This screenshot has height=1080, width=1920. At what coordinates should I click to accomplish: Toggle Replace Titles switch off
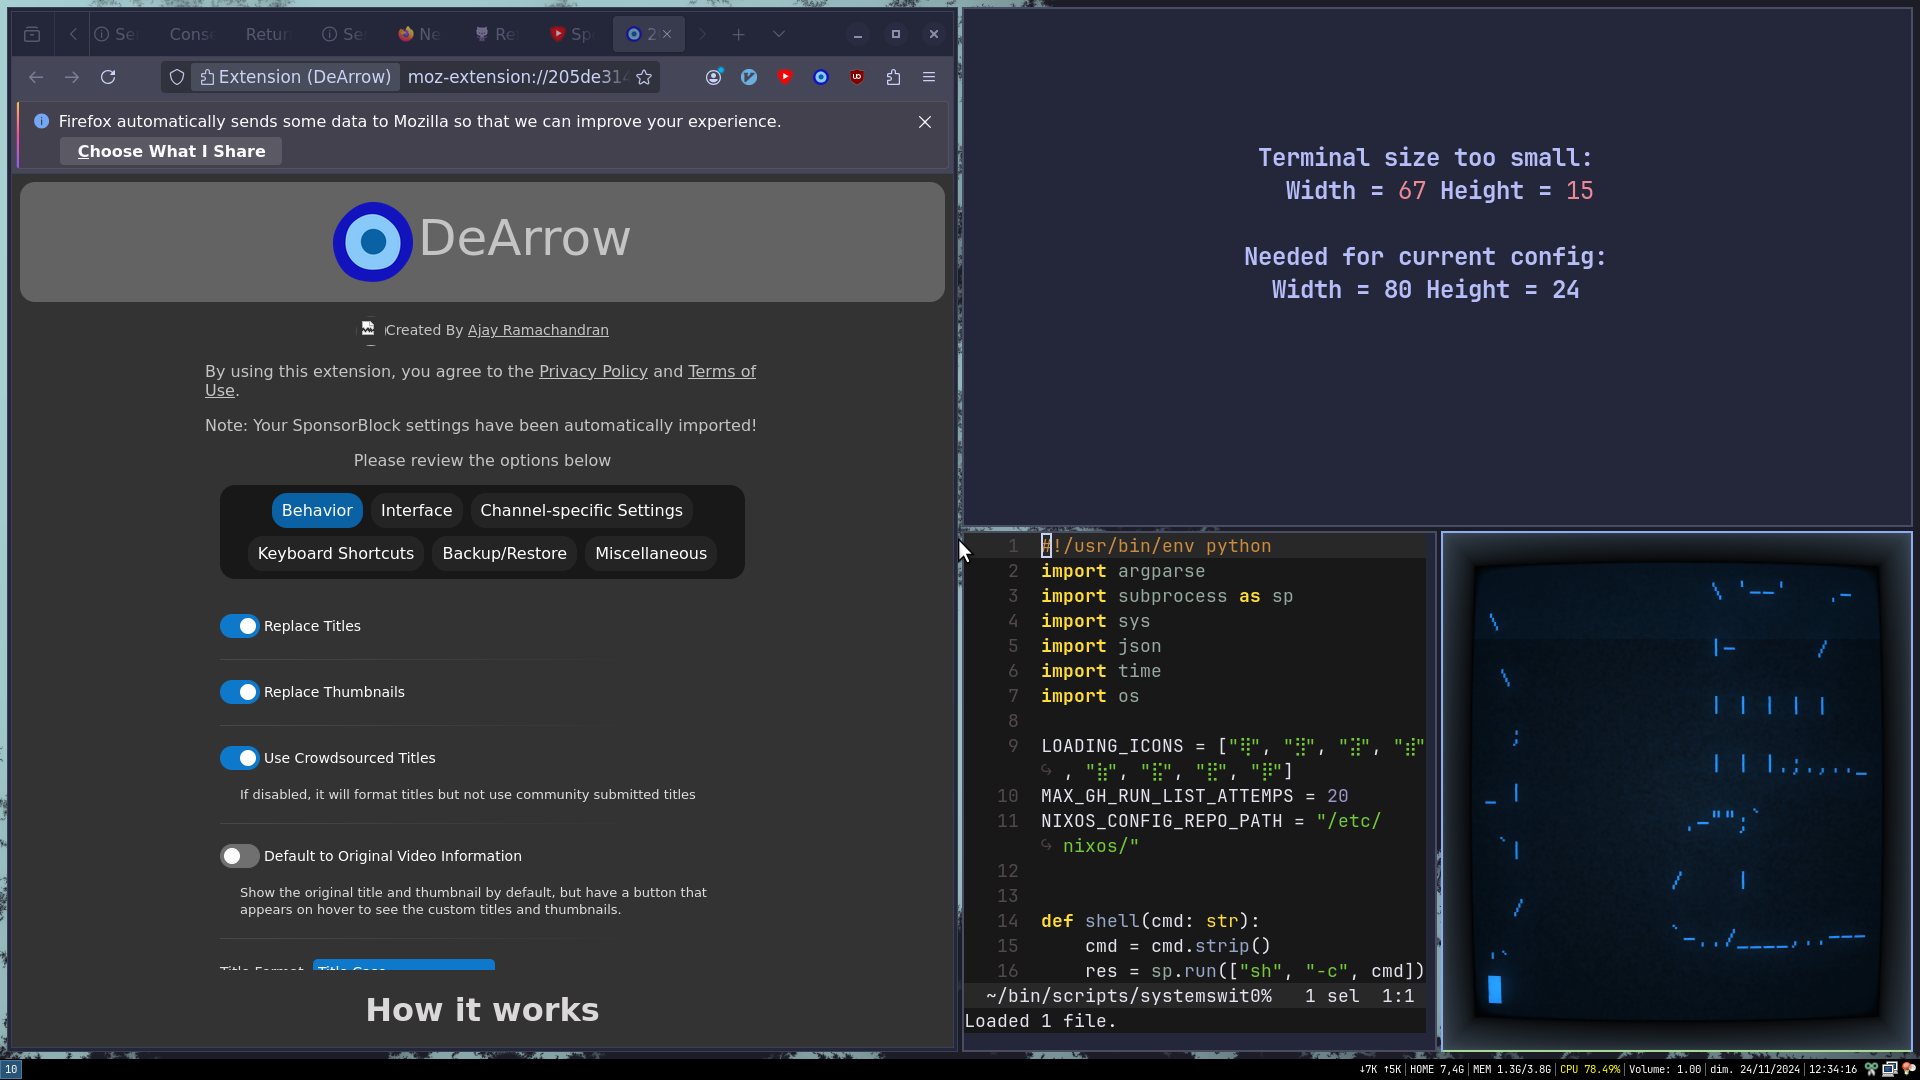click(239, 626)
